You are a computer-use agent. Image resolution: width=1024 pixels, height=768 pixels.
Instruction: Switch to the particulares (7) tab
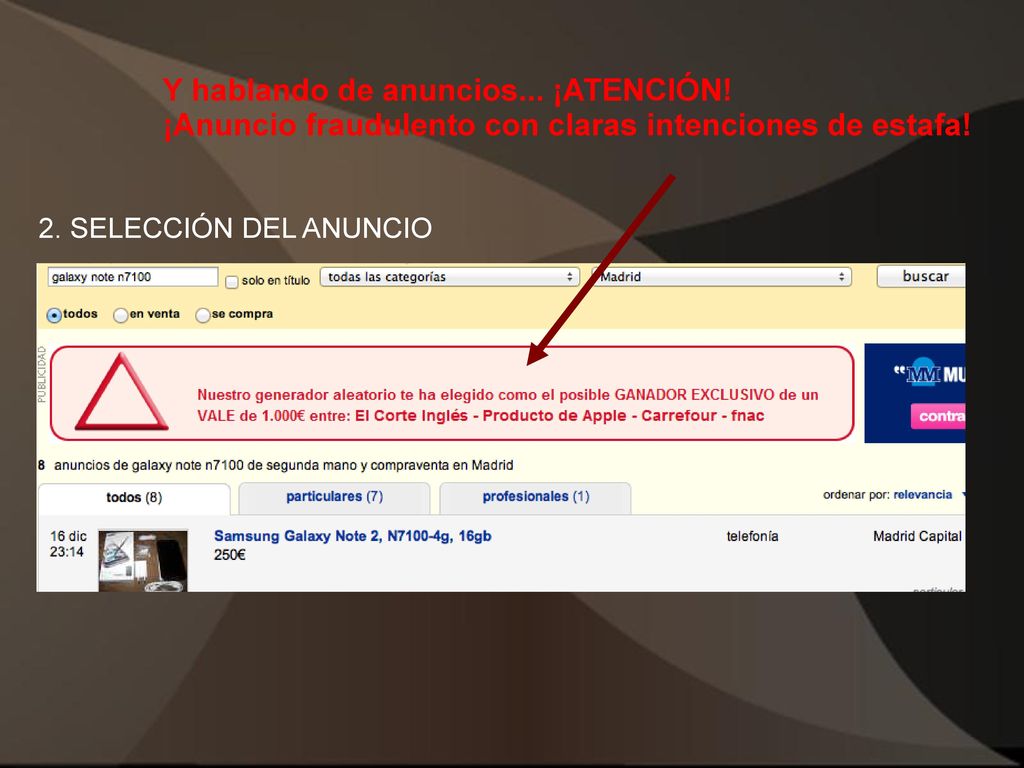point(334,497)
